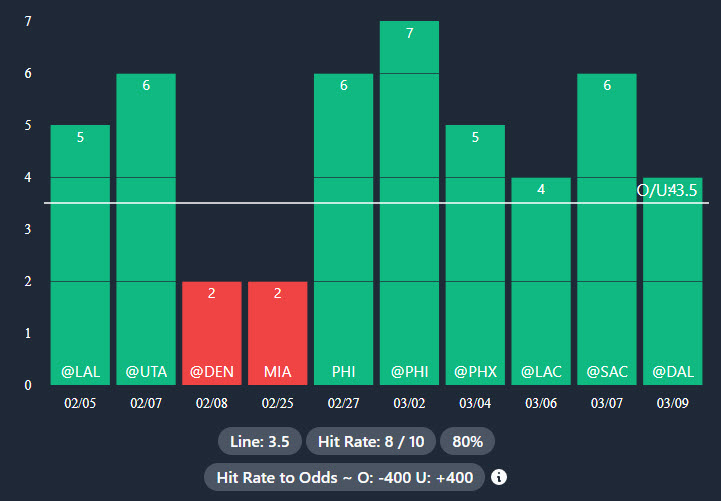The width and height of the screenshot is (721, 501).
Task: Click the 02/05 date label
Action: point(80,403)
